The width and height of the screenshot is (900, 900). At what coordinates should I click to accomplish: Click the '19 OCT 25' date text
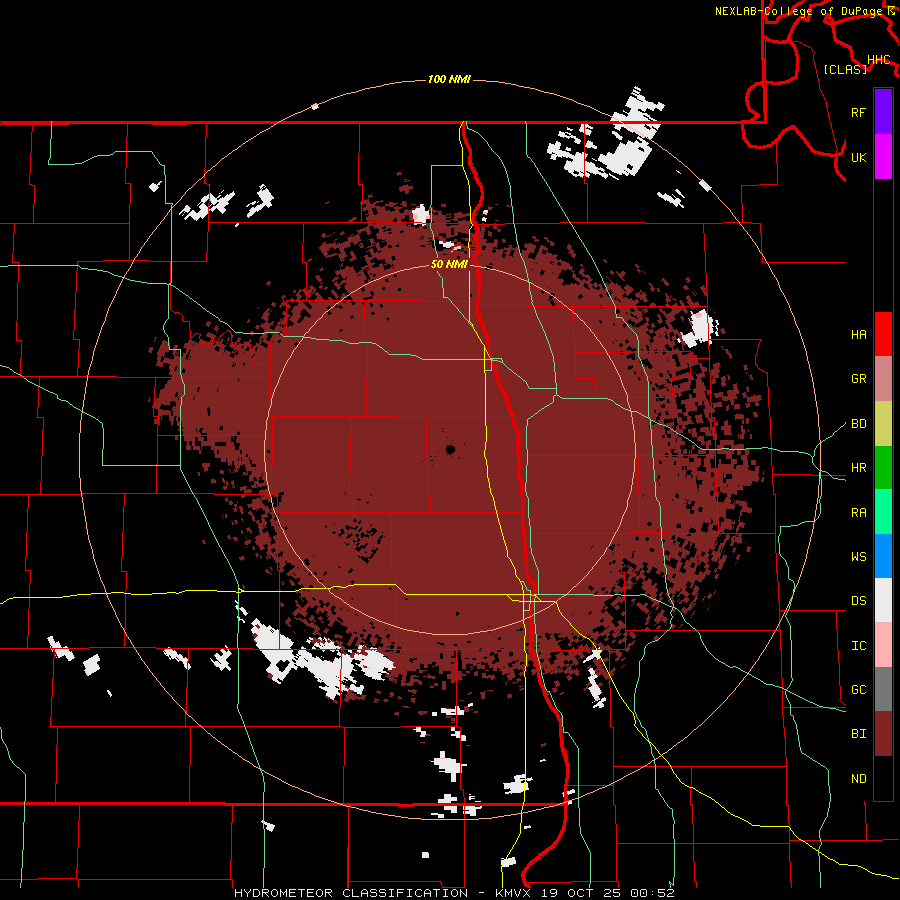(583, 893)
